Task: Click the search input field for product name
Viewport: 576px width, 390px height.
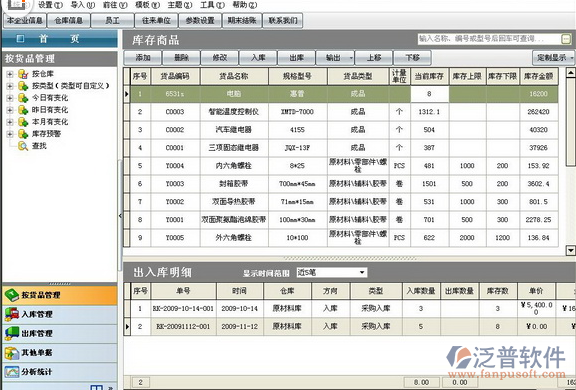Action: [489, 39]
